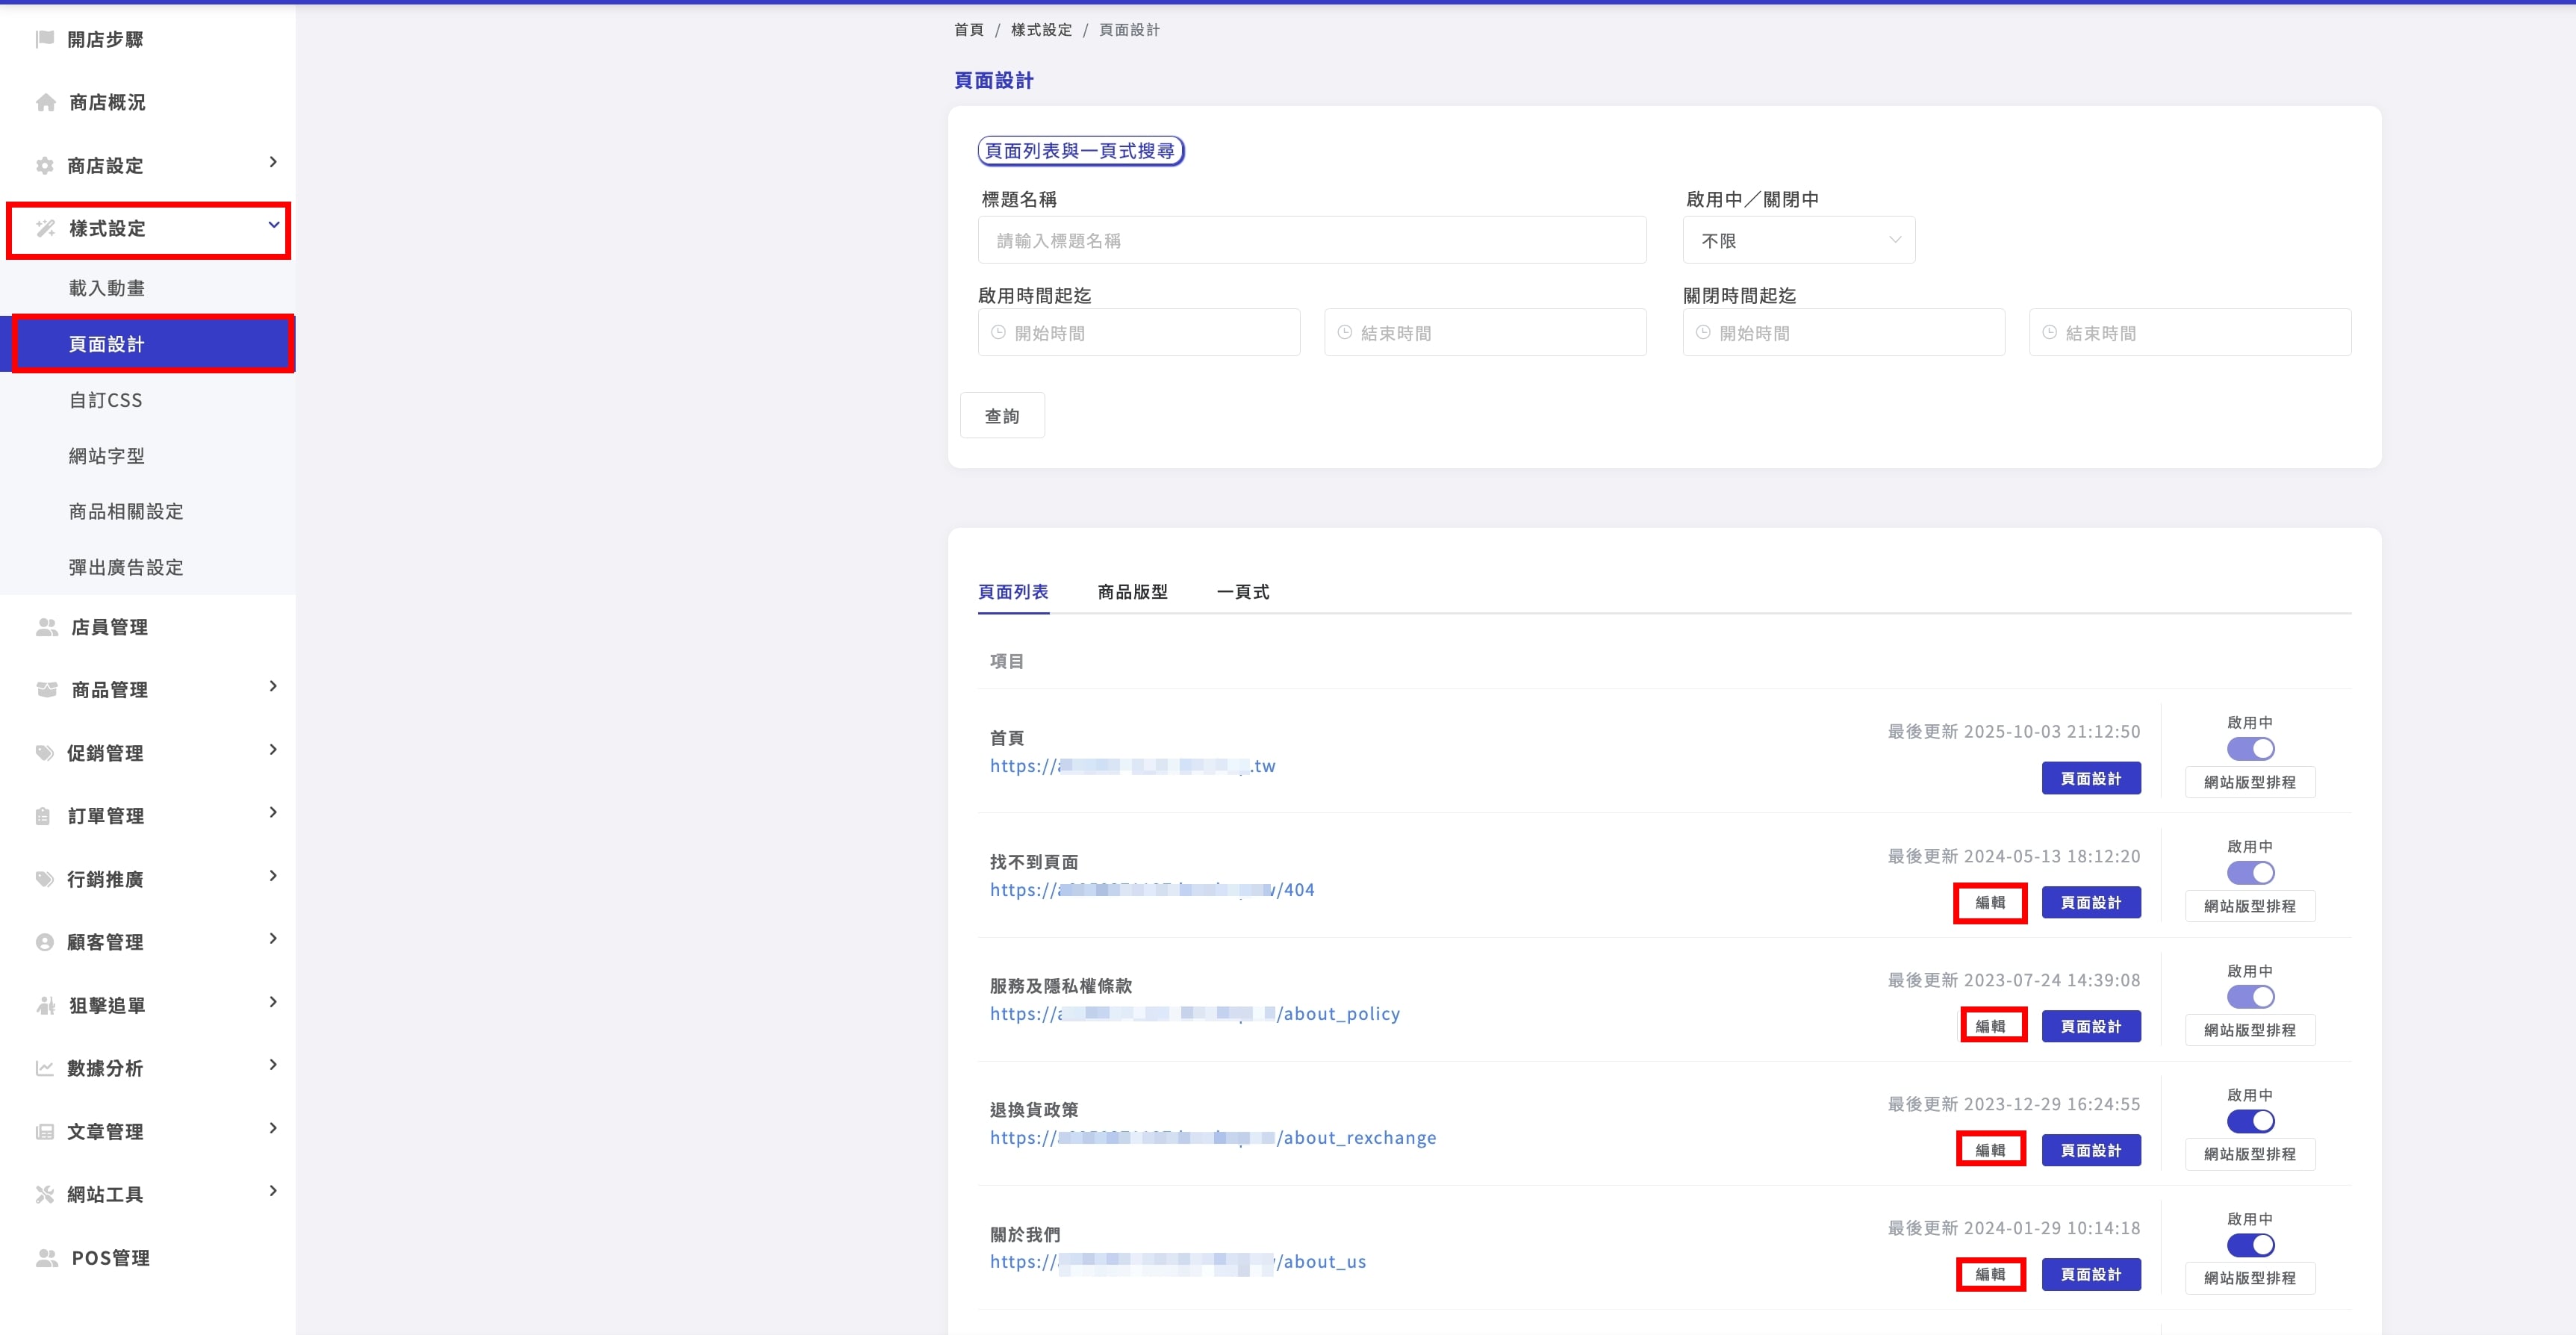This screenshot has height=1335, width=2576.
Task: Focus the 標題名稱 text input field
Action: coord(1311,240)
